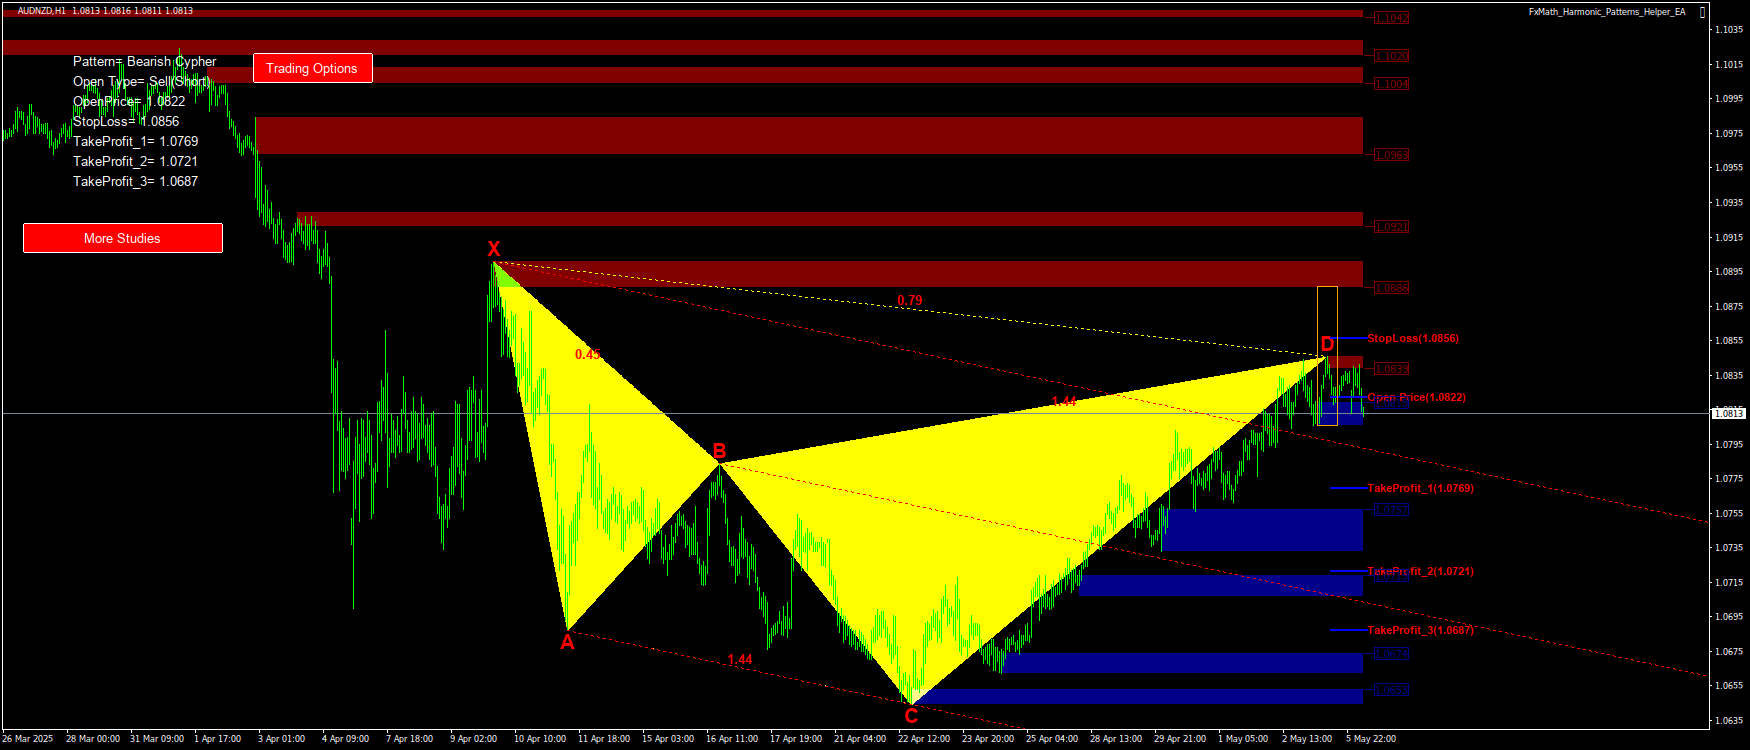Select the TakeProfit_1(1.0769) level label

point(1420,488)
